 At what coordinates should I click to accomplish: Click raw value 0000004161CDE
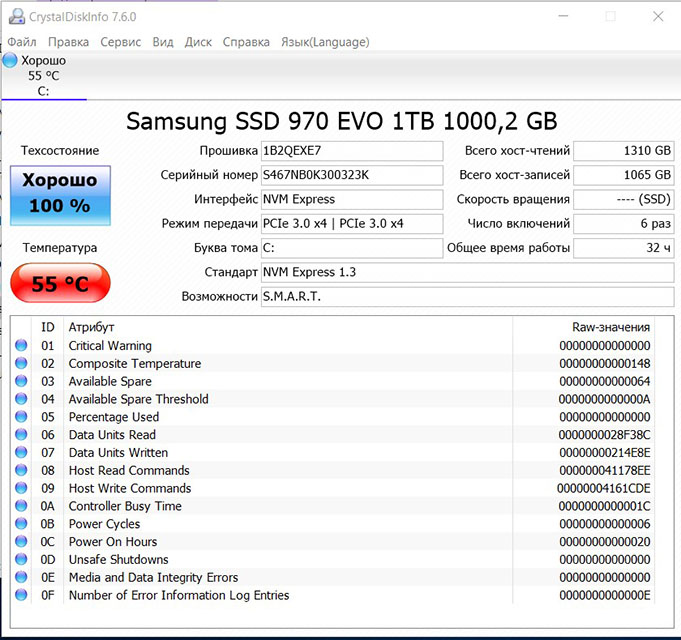604,488
